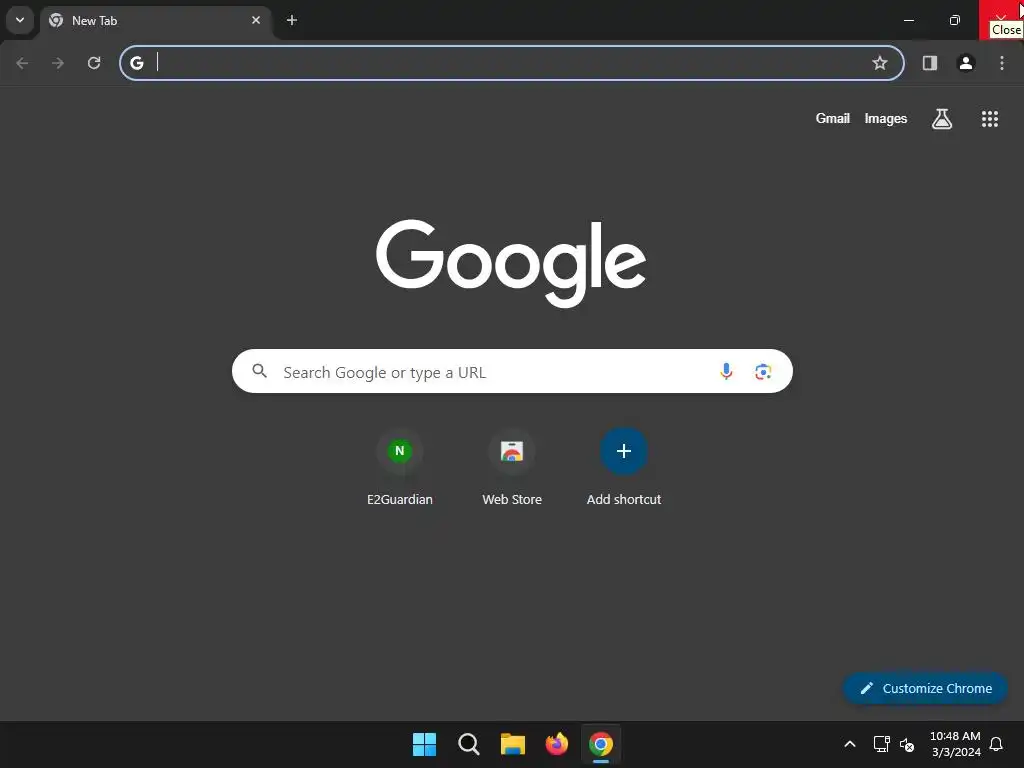Open the Chrome three-dot menu
The width and height of the screenshot is (1024, 768).
coord(1002,63)
